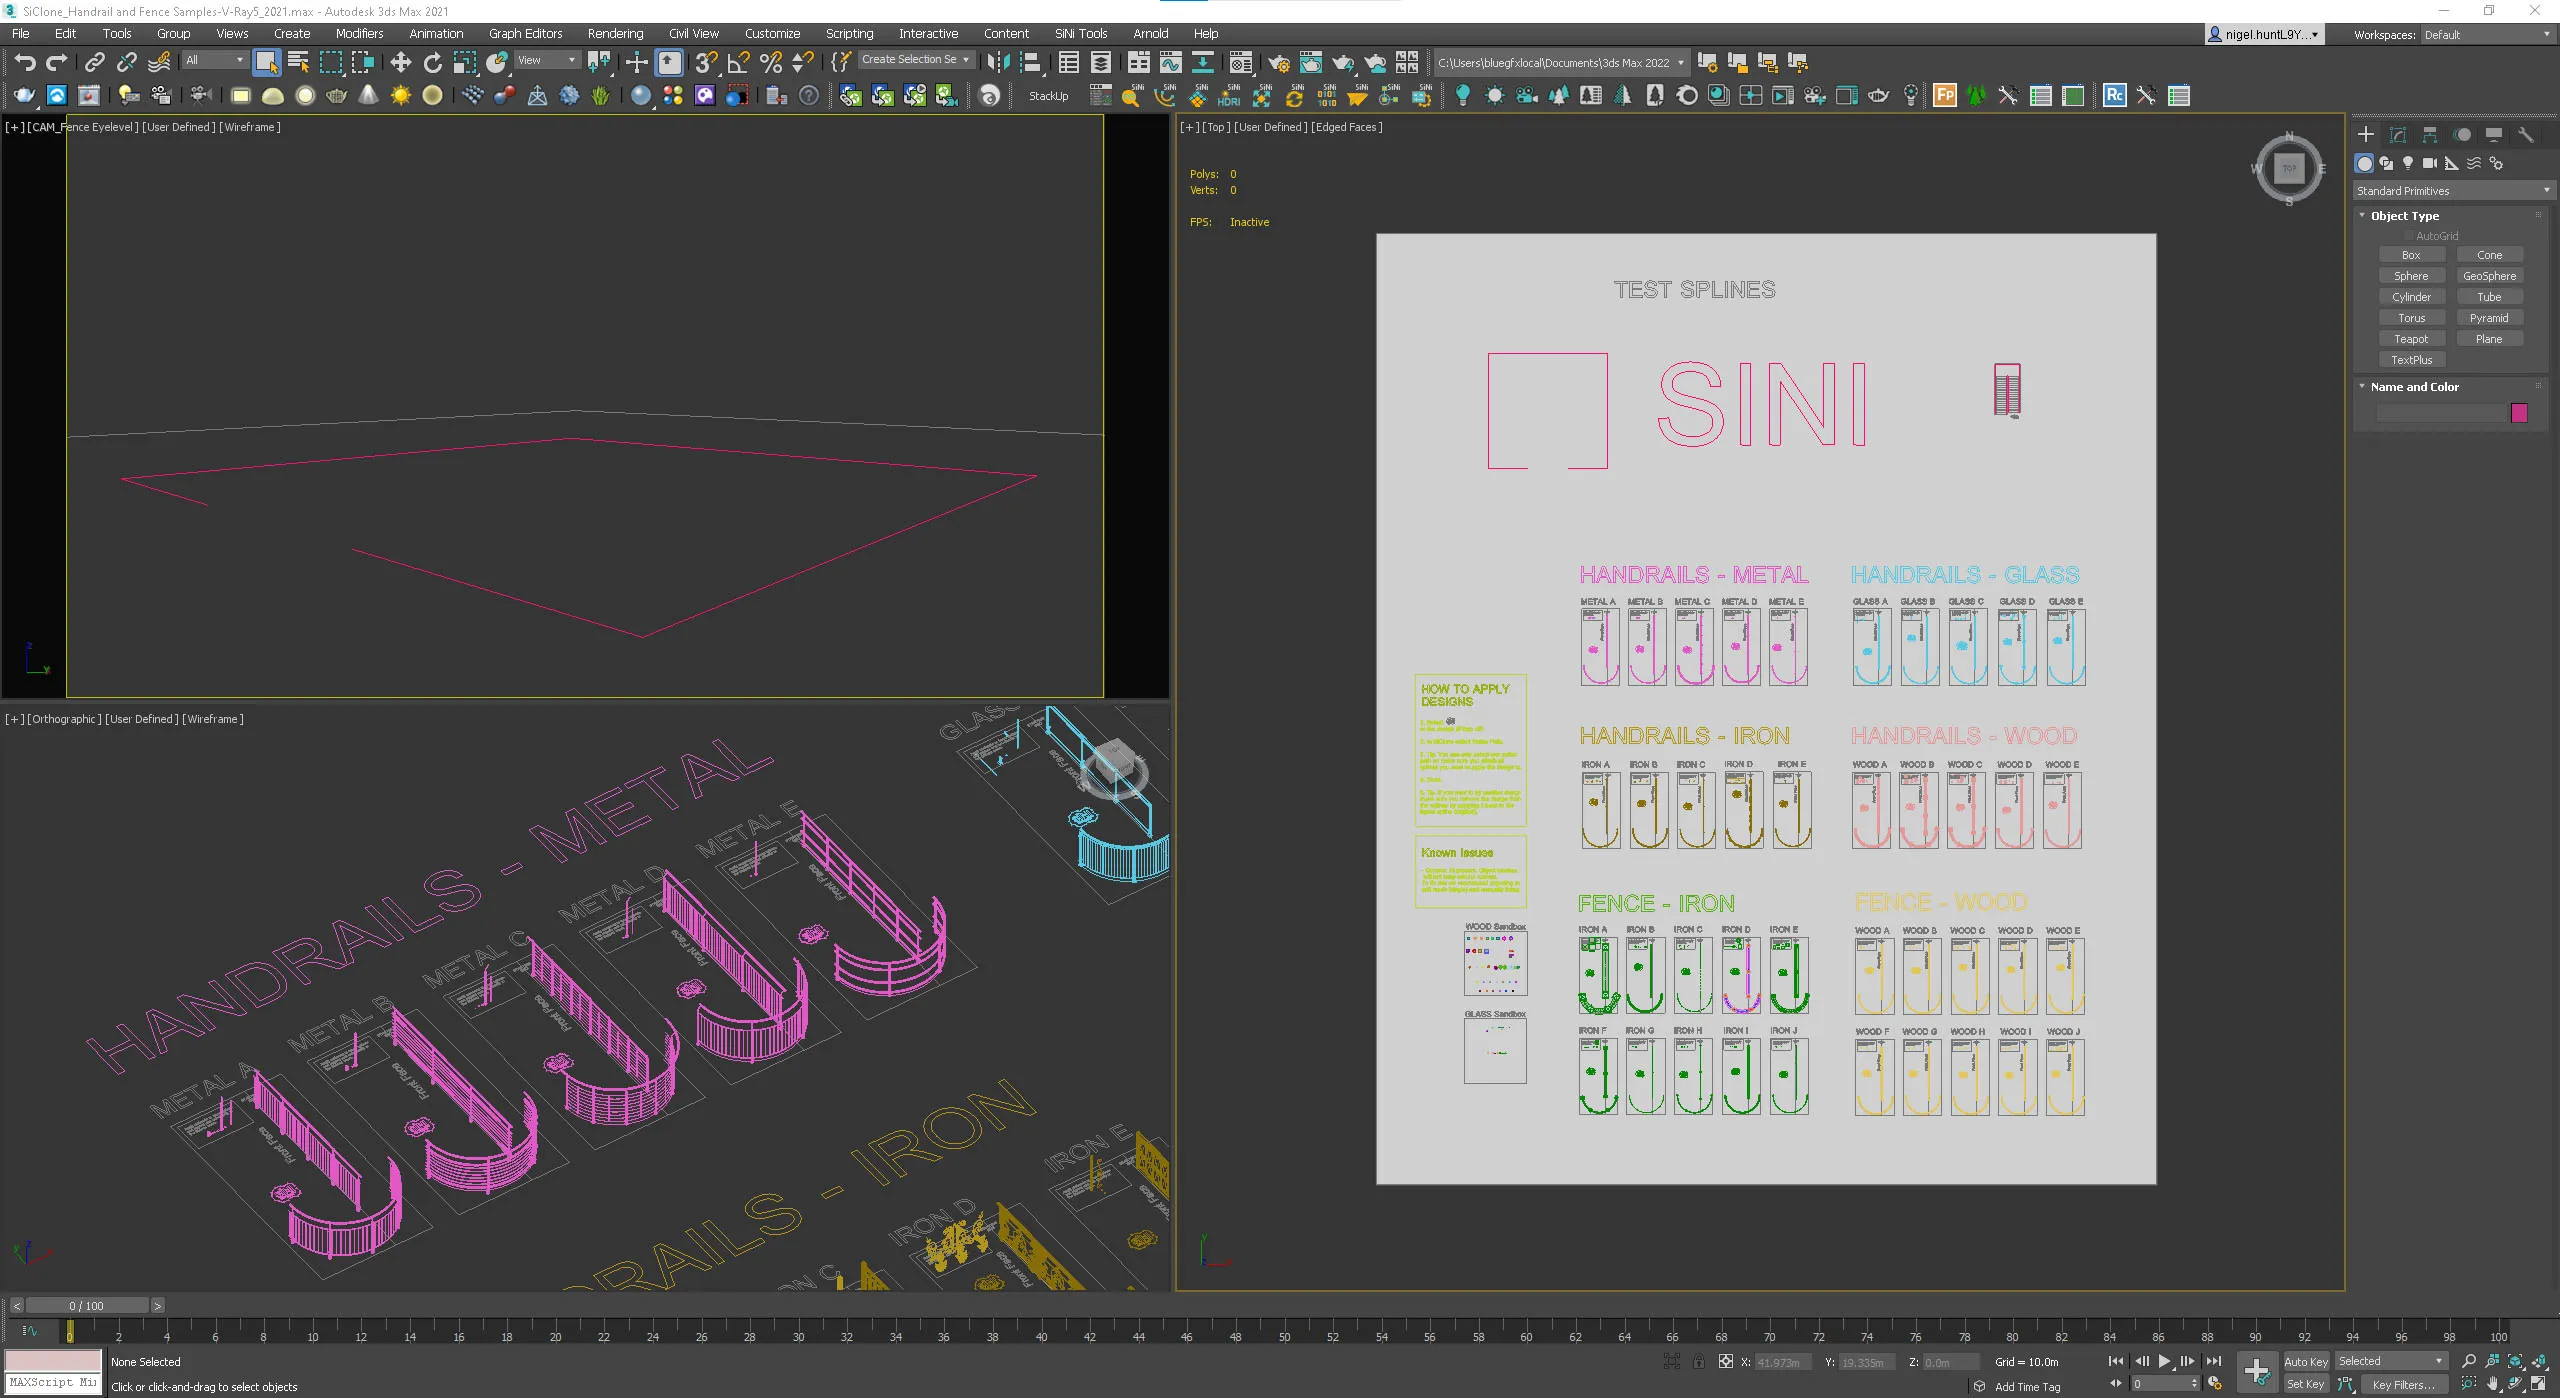Toggle the Auto Key animation mode

(2306, 1361)
